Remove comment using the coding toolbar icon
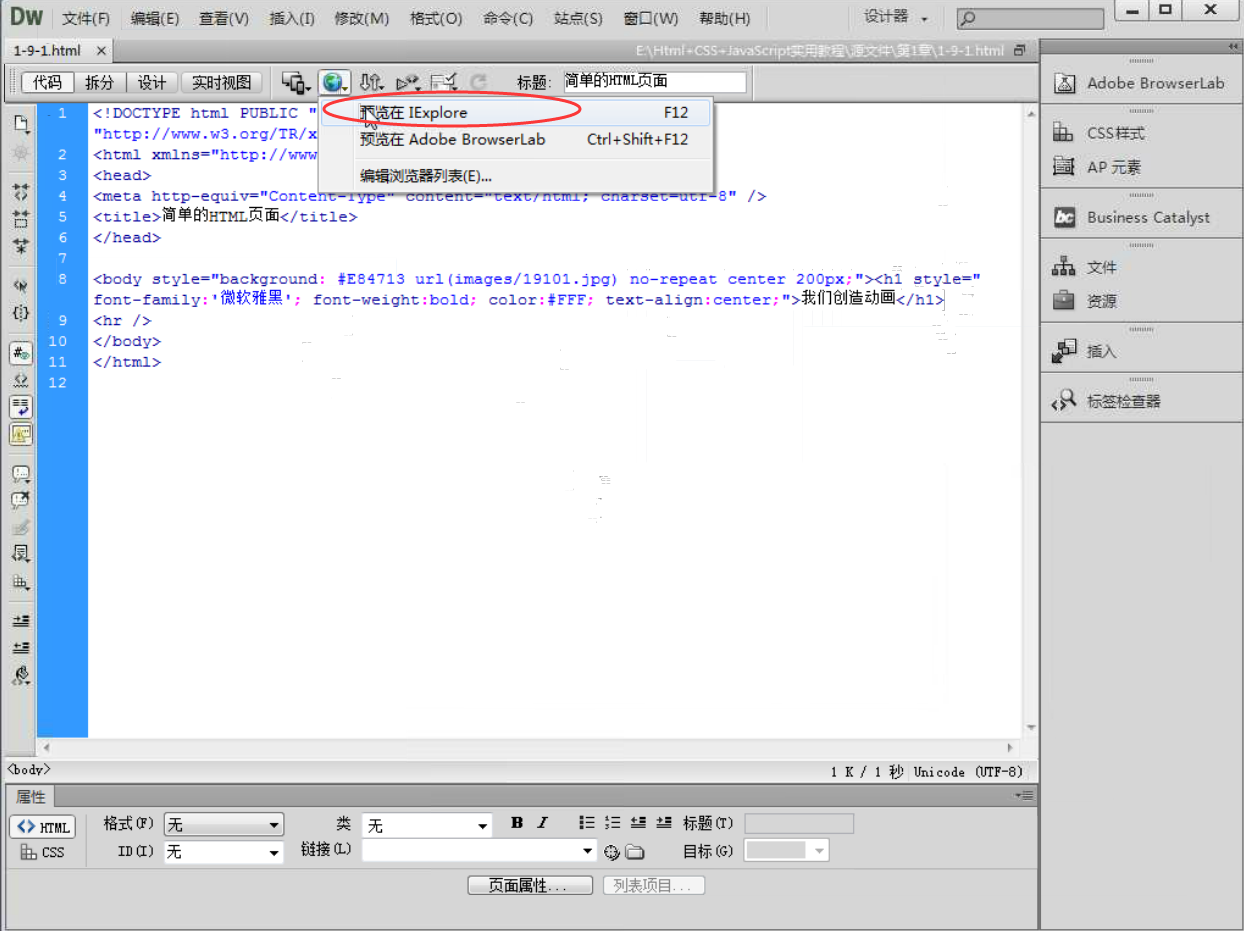This screenshot has width=1244, height=931. click(x=21, y=501)
